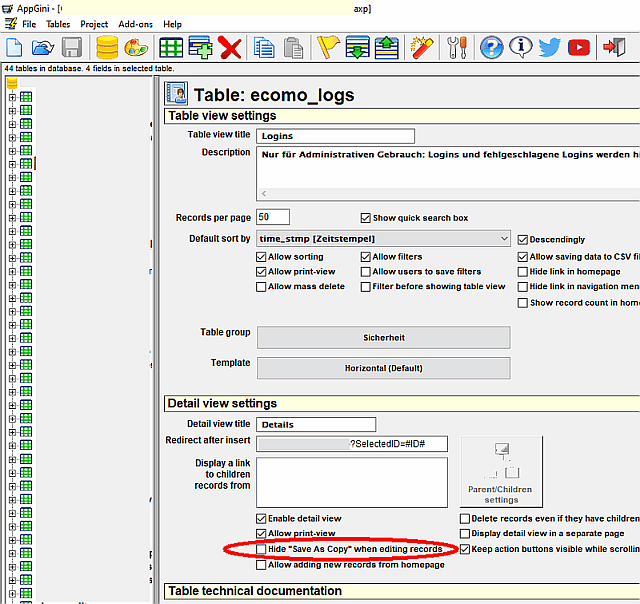This screenshot has height=604, width=640.
Task: Expand the second table node in tree
Action: tap(12, 111)
